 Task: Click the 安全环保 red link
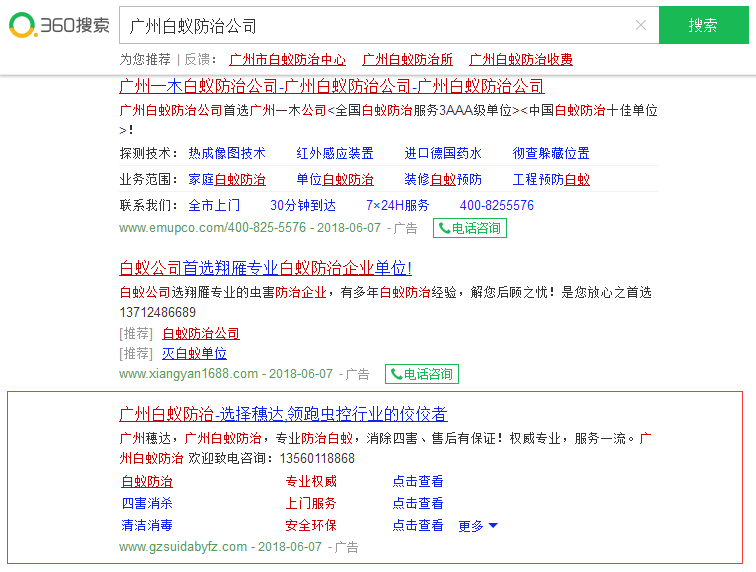pyautogui.click(x=311, y=526)
